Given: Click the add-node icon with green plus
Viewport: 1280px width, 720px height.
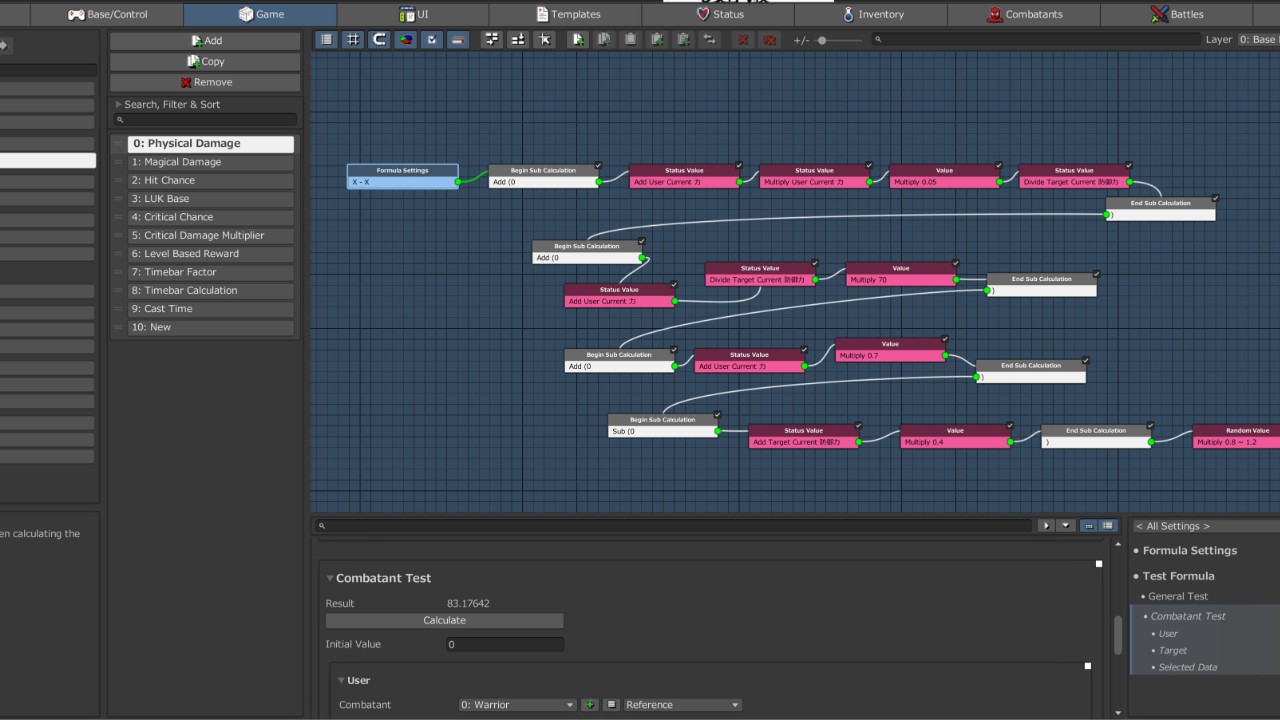Looking at the screenshot, I should [578, 40].
